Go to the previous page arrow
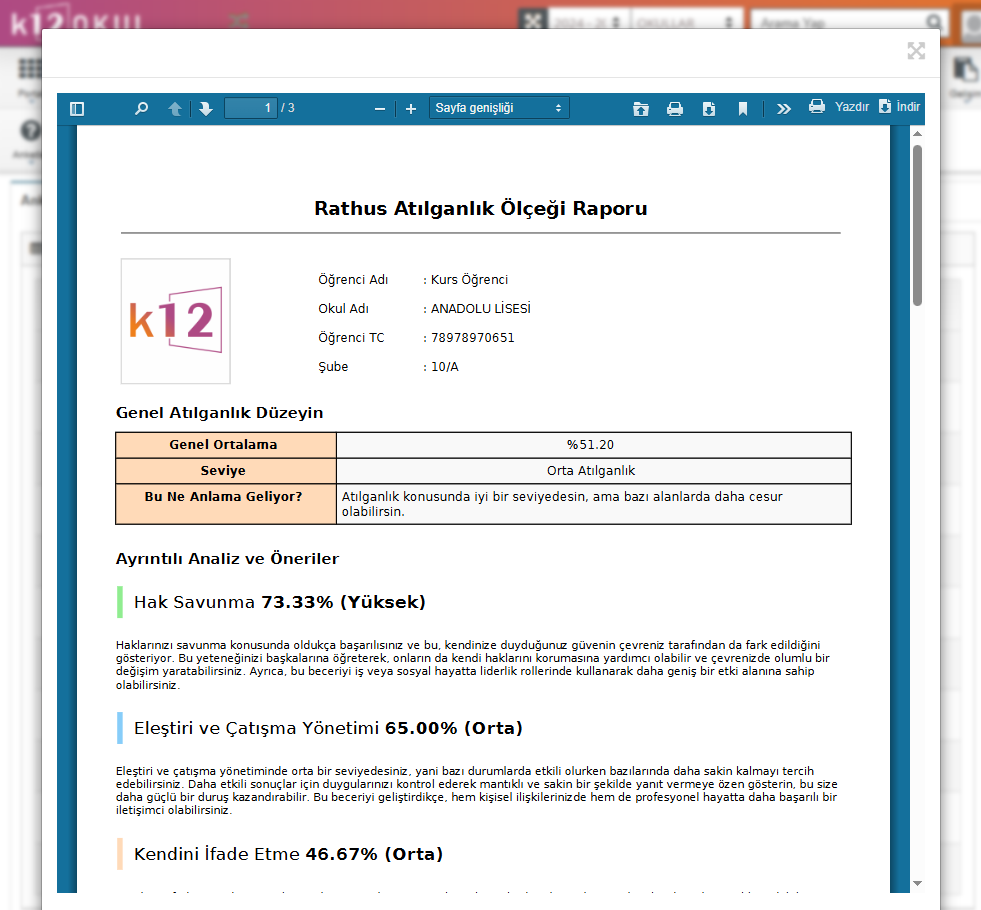Screen dimensions: 981x910 [x=175, y=109]
